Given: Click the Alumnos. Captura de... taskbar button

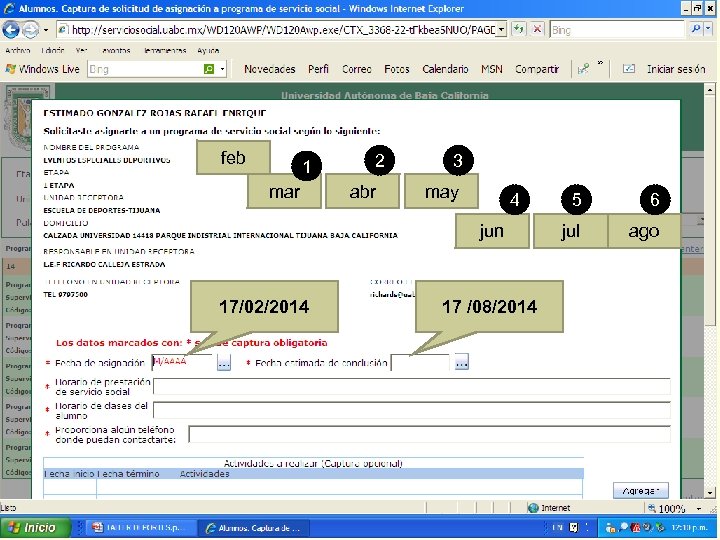Looking at the screenshot, I should tap(254, 528).
